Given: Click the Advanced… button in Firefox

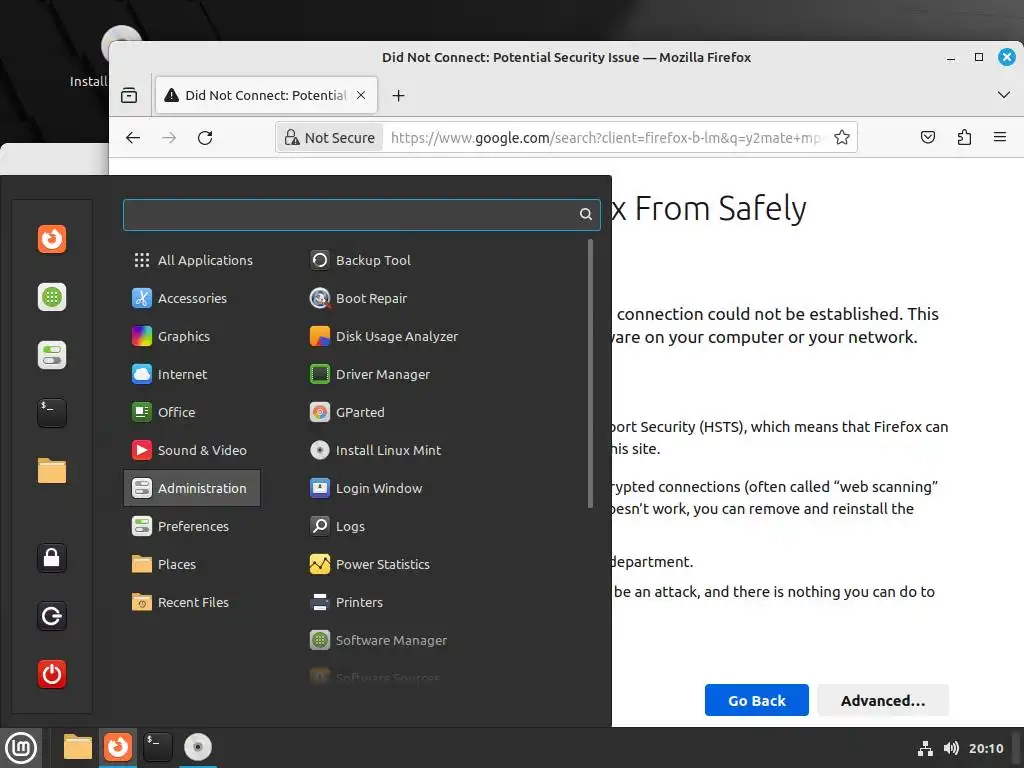Looking at the screenshot, I should click(882, 700).
